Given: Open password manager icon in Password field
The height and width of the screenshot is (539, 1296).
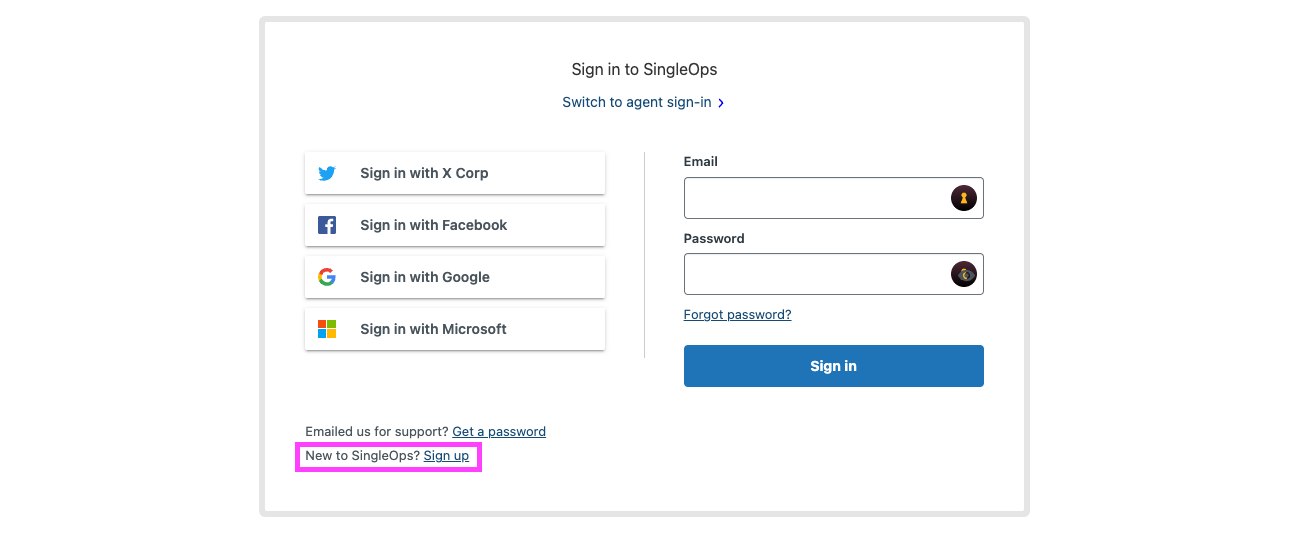Looking at the screenshot, I should (x=963, y=274).
